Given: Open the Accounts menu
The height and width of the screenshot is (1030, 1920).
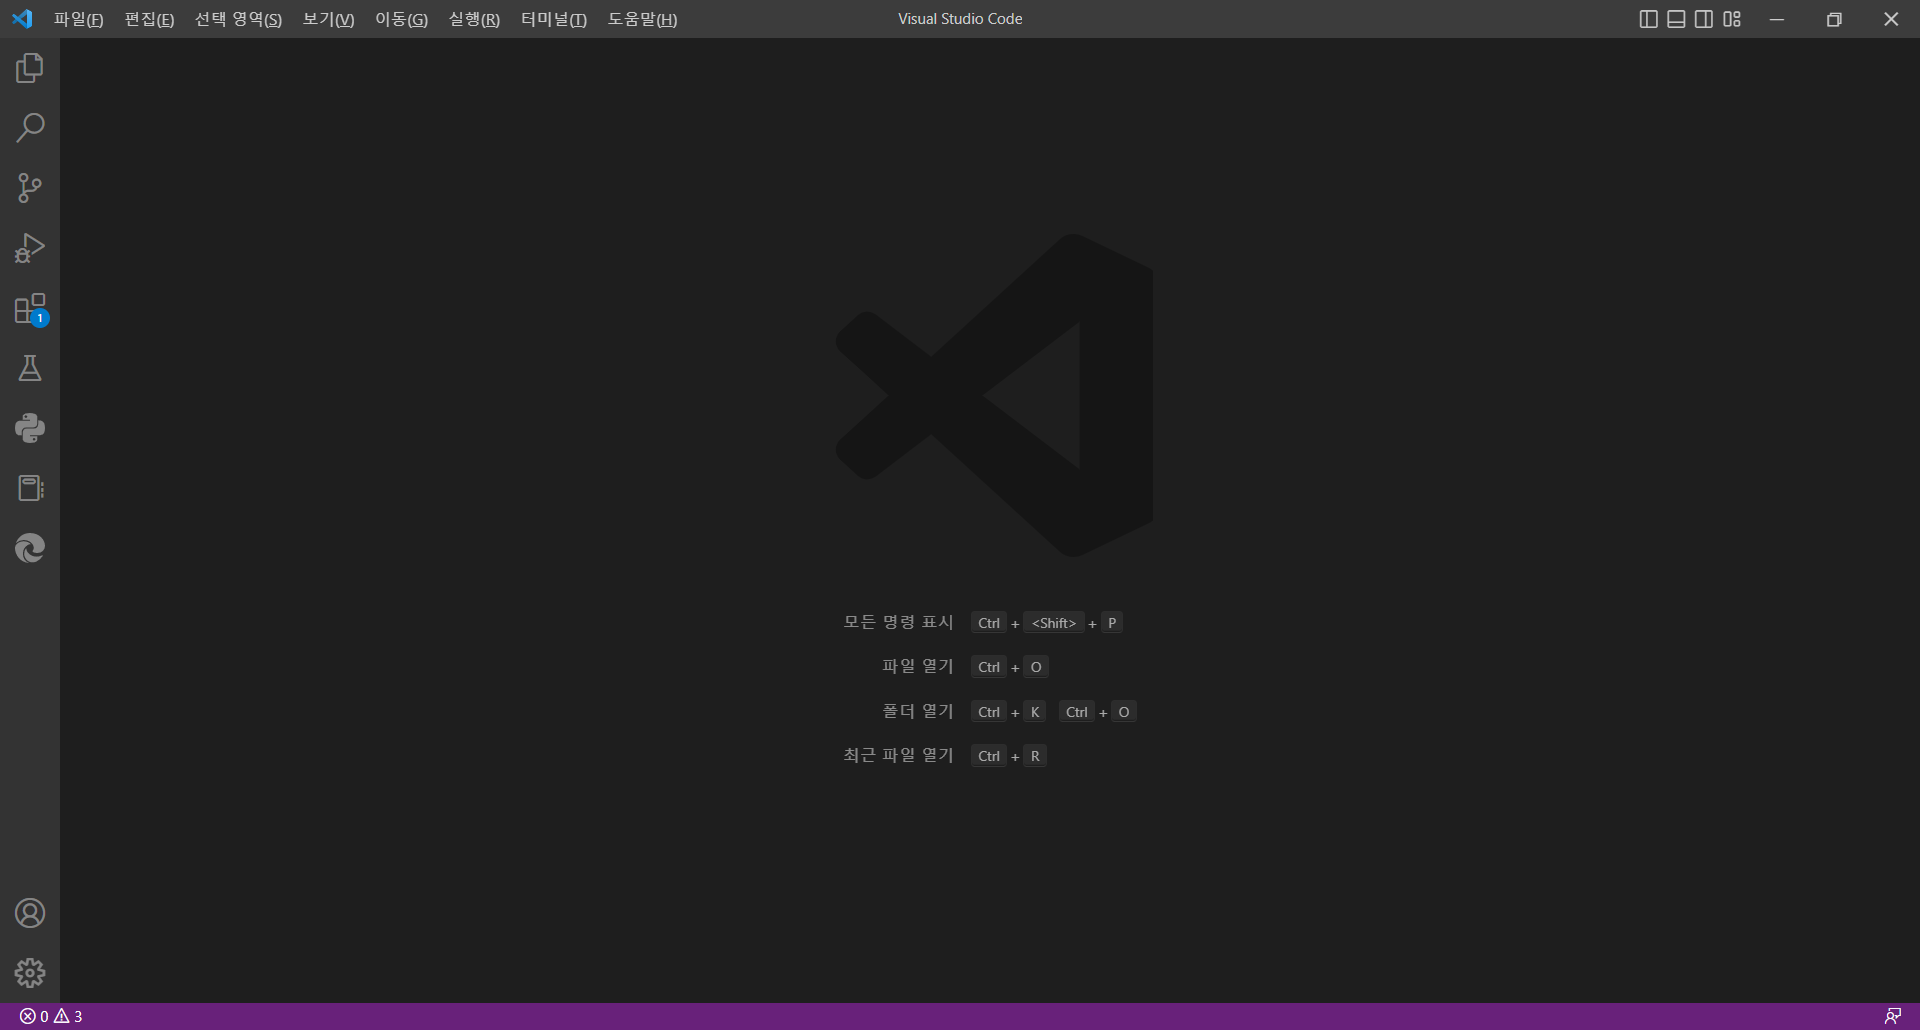Looking at the screenshot, I should click(30, 913).
